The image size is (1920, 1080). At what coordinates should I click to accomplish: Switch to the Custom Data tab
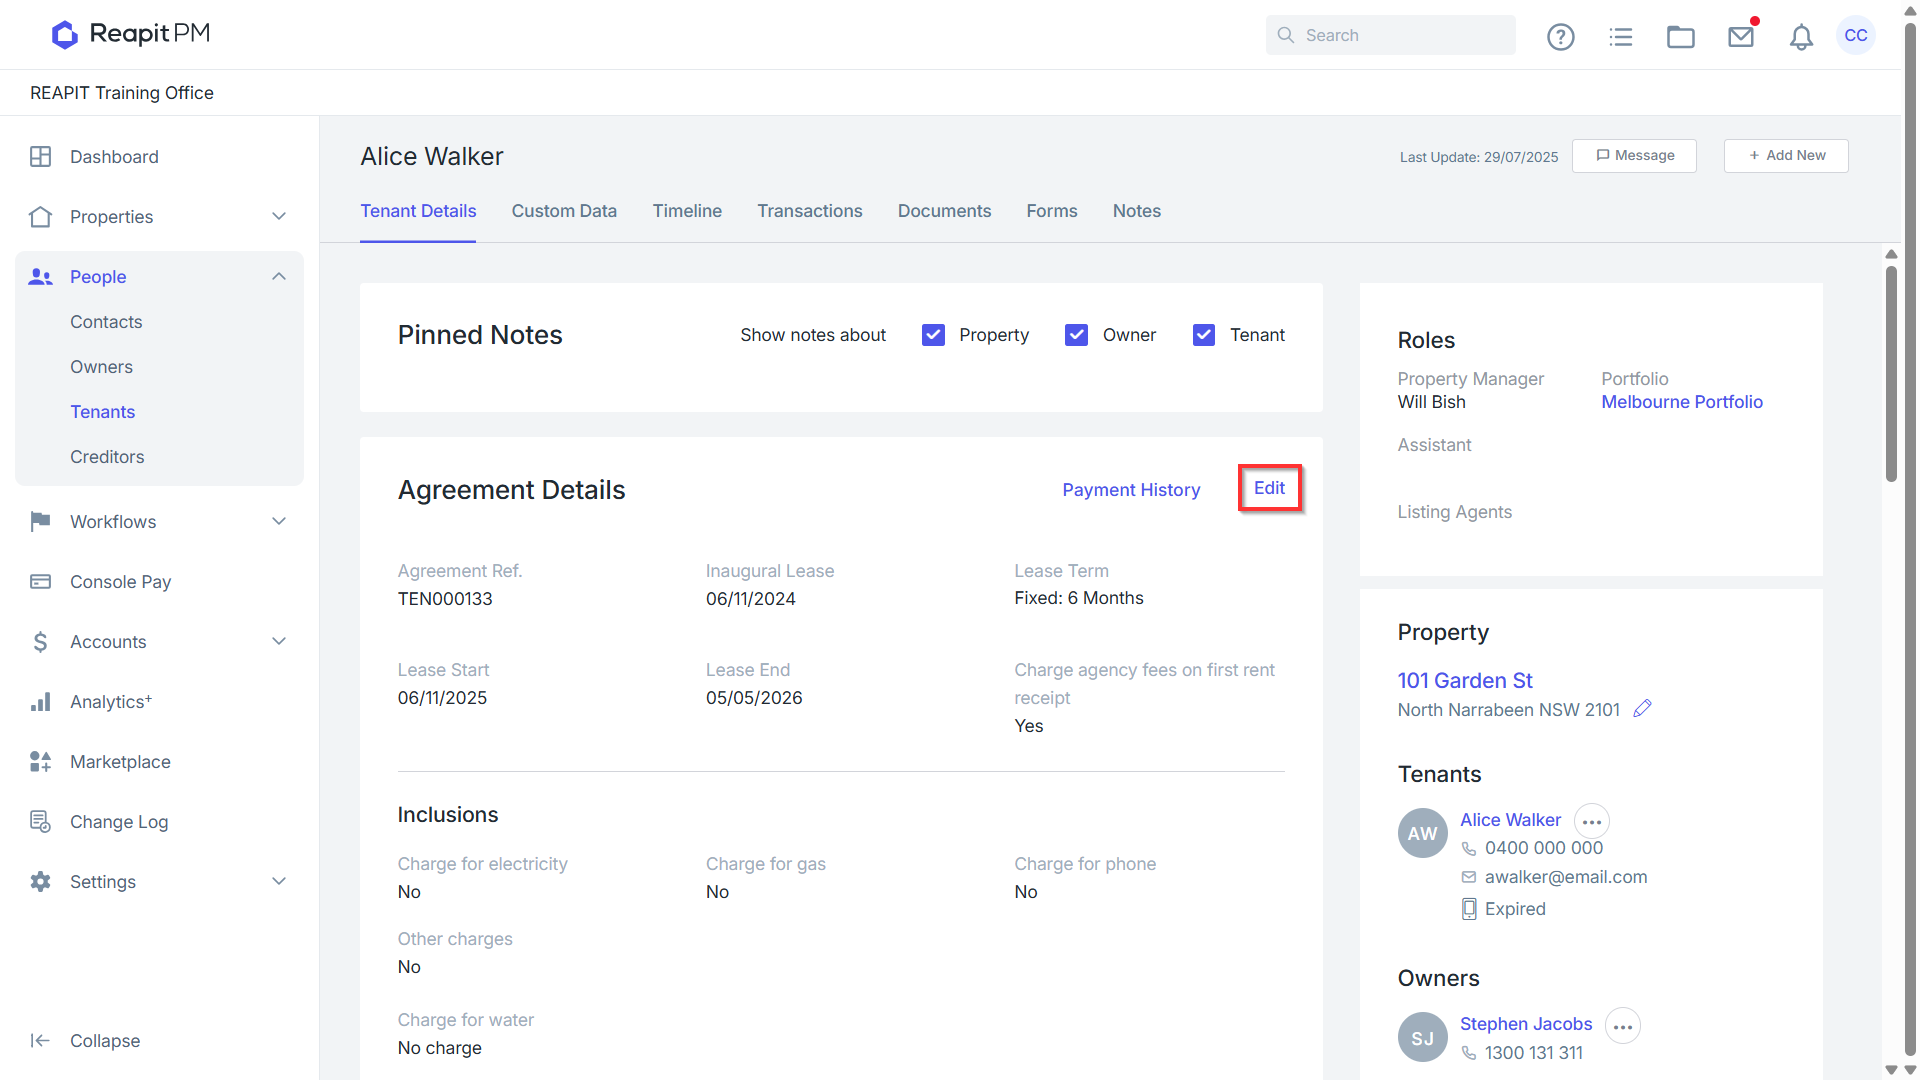pyautogui.click(x=564, y=211)
